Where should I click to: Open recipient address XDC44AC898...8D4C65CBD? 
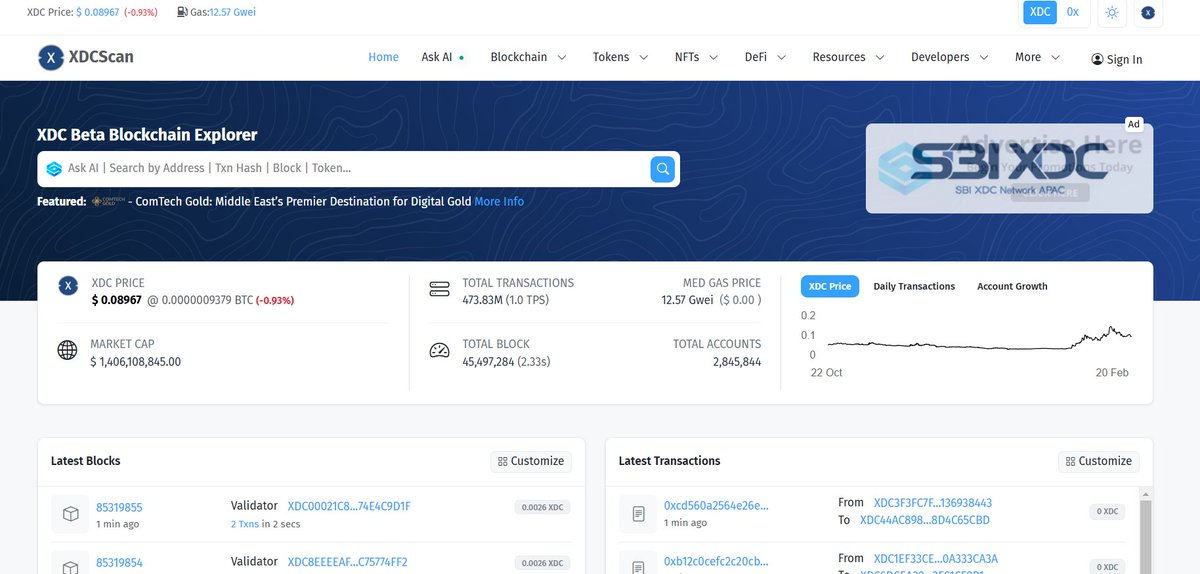925,520
